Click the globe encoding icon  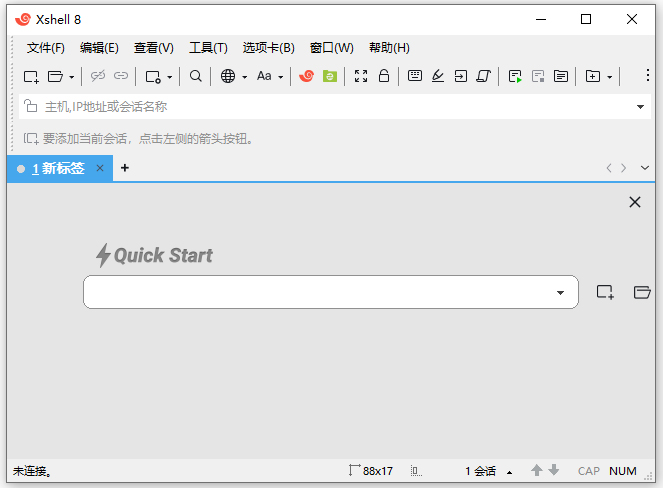pos(228,76)
